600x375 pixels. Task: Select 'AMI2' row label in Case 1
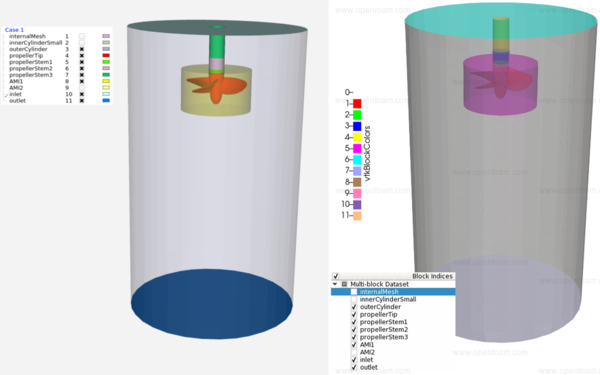pyautogui.click(x=16, y=88)
